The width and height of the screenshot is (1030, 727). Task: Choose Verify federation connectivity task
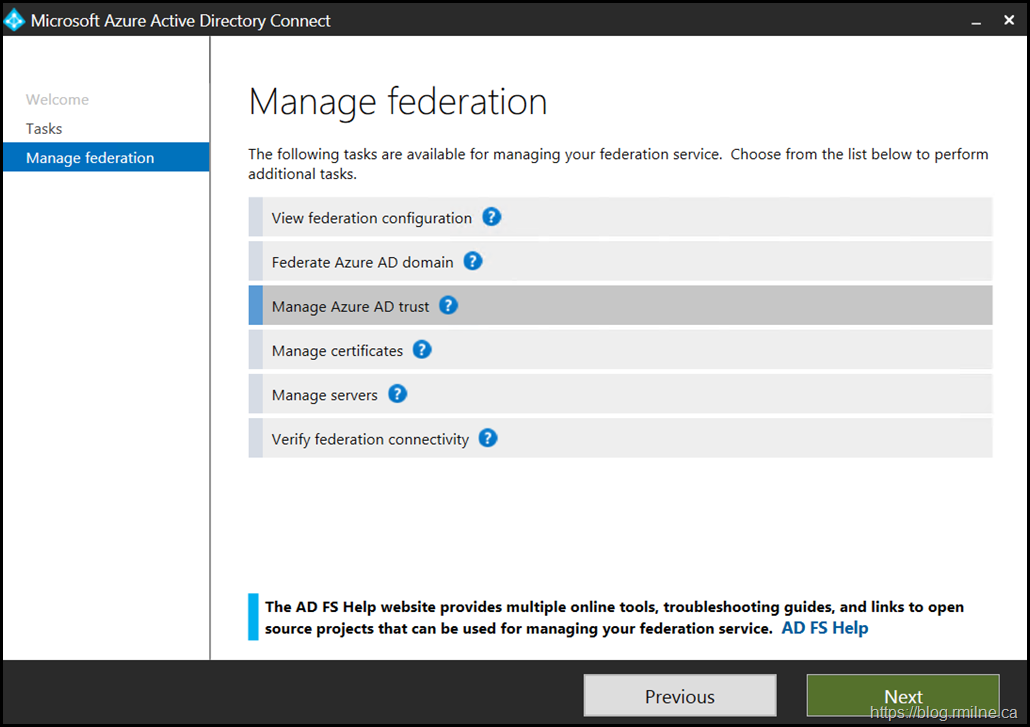tap(370, 439)
